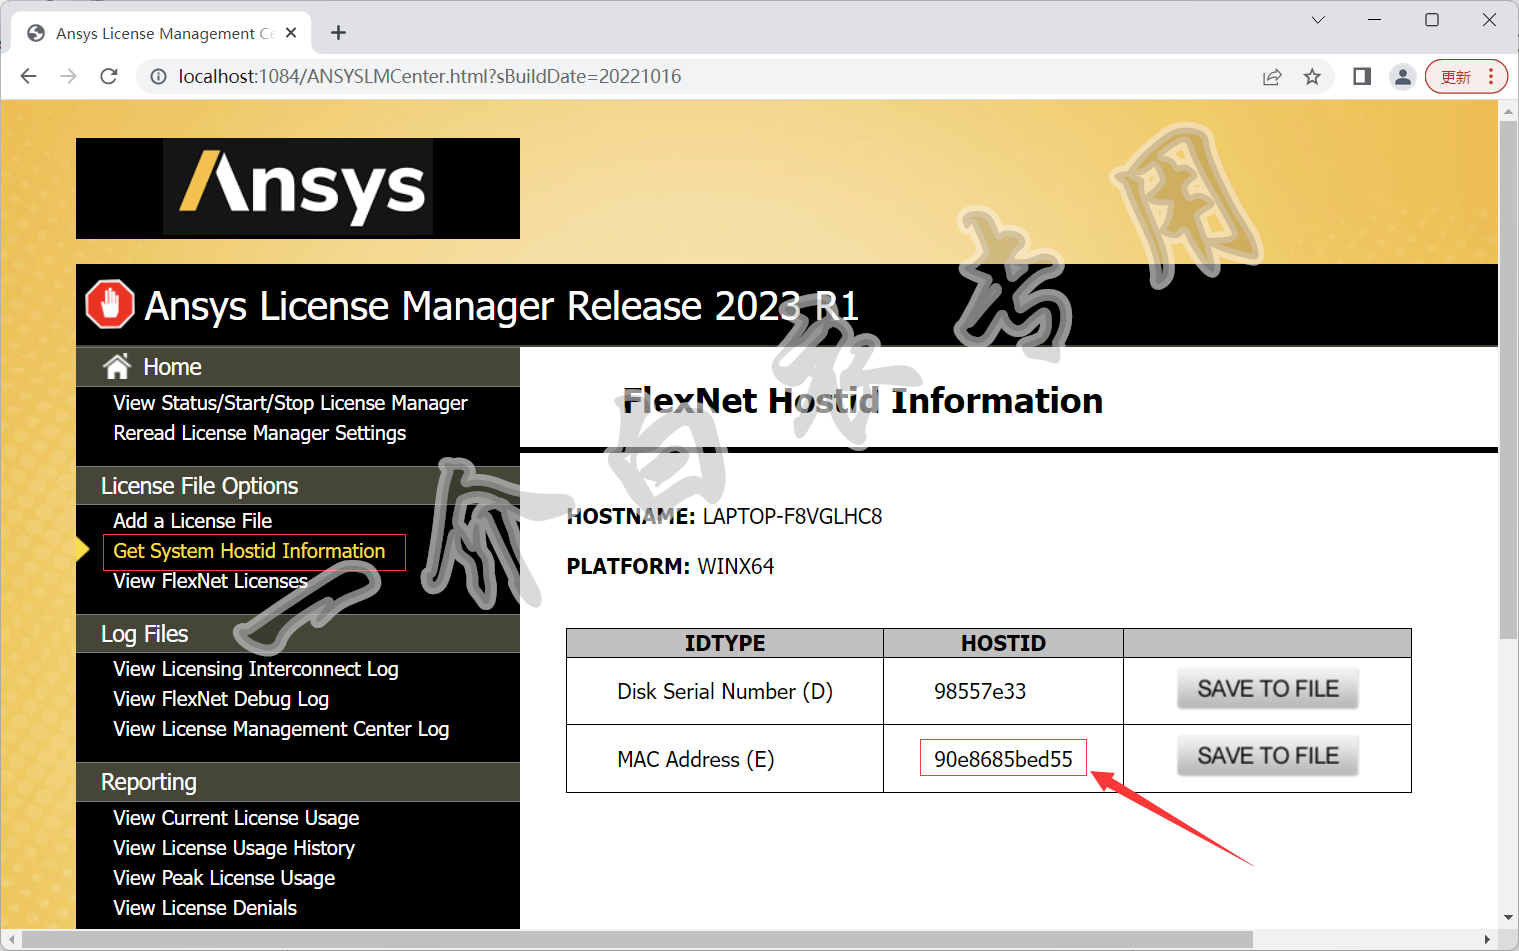Select Get System Hostid Information
The image size is (1519, 951).
point(249,551)
